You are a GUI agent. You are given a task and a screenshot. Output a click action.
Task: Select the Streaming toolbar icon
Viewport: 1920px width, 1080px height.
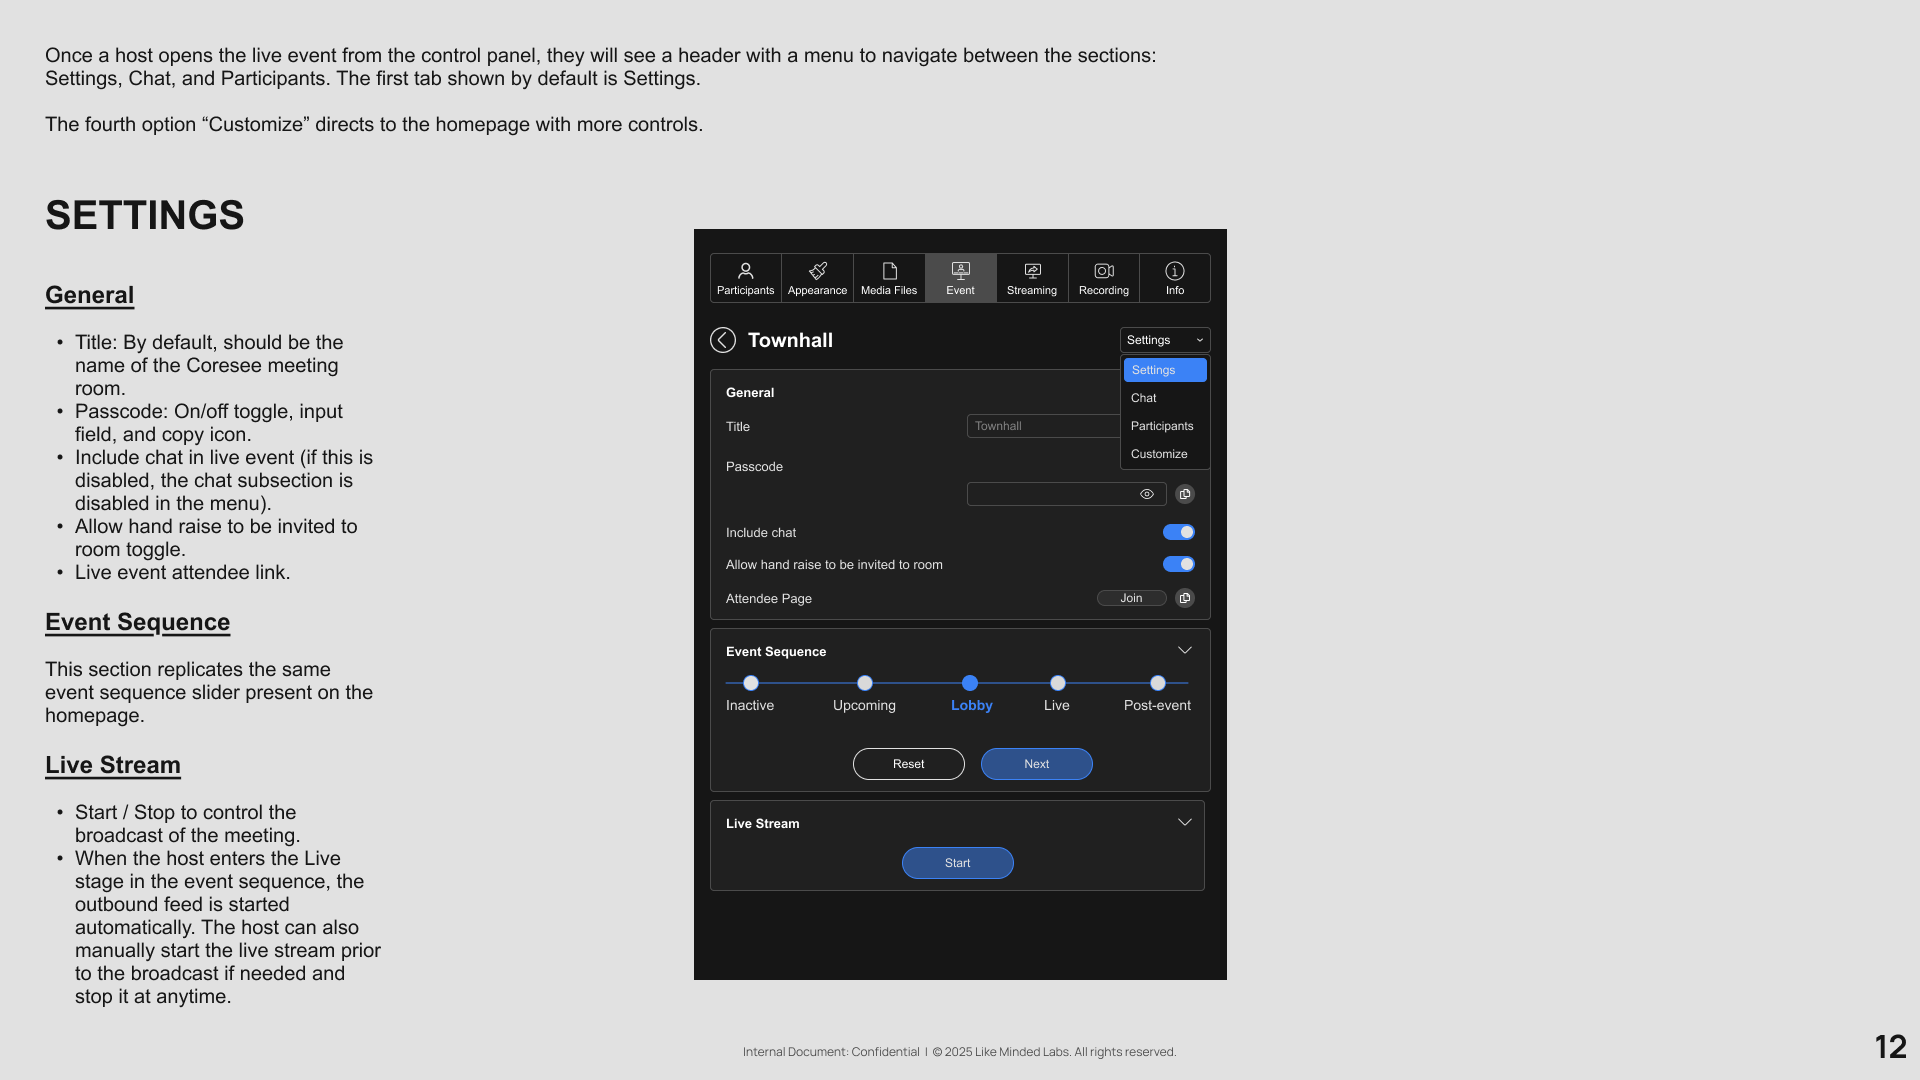pyautogui.click(x=1032, y=278)
